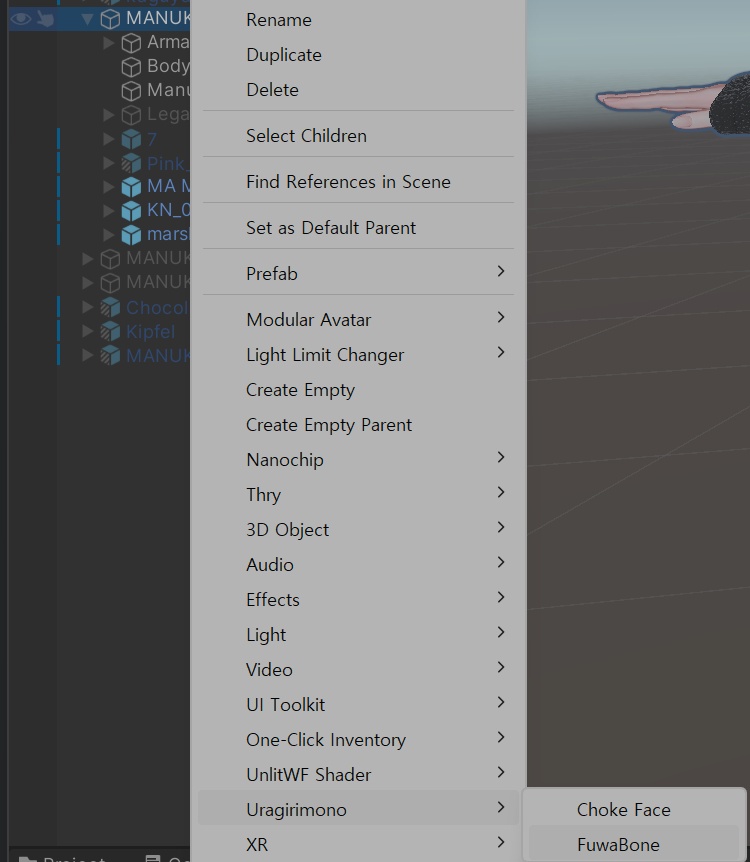
Task: Expand the mars prefab arrow
Action: 108,234
